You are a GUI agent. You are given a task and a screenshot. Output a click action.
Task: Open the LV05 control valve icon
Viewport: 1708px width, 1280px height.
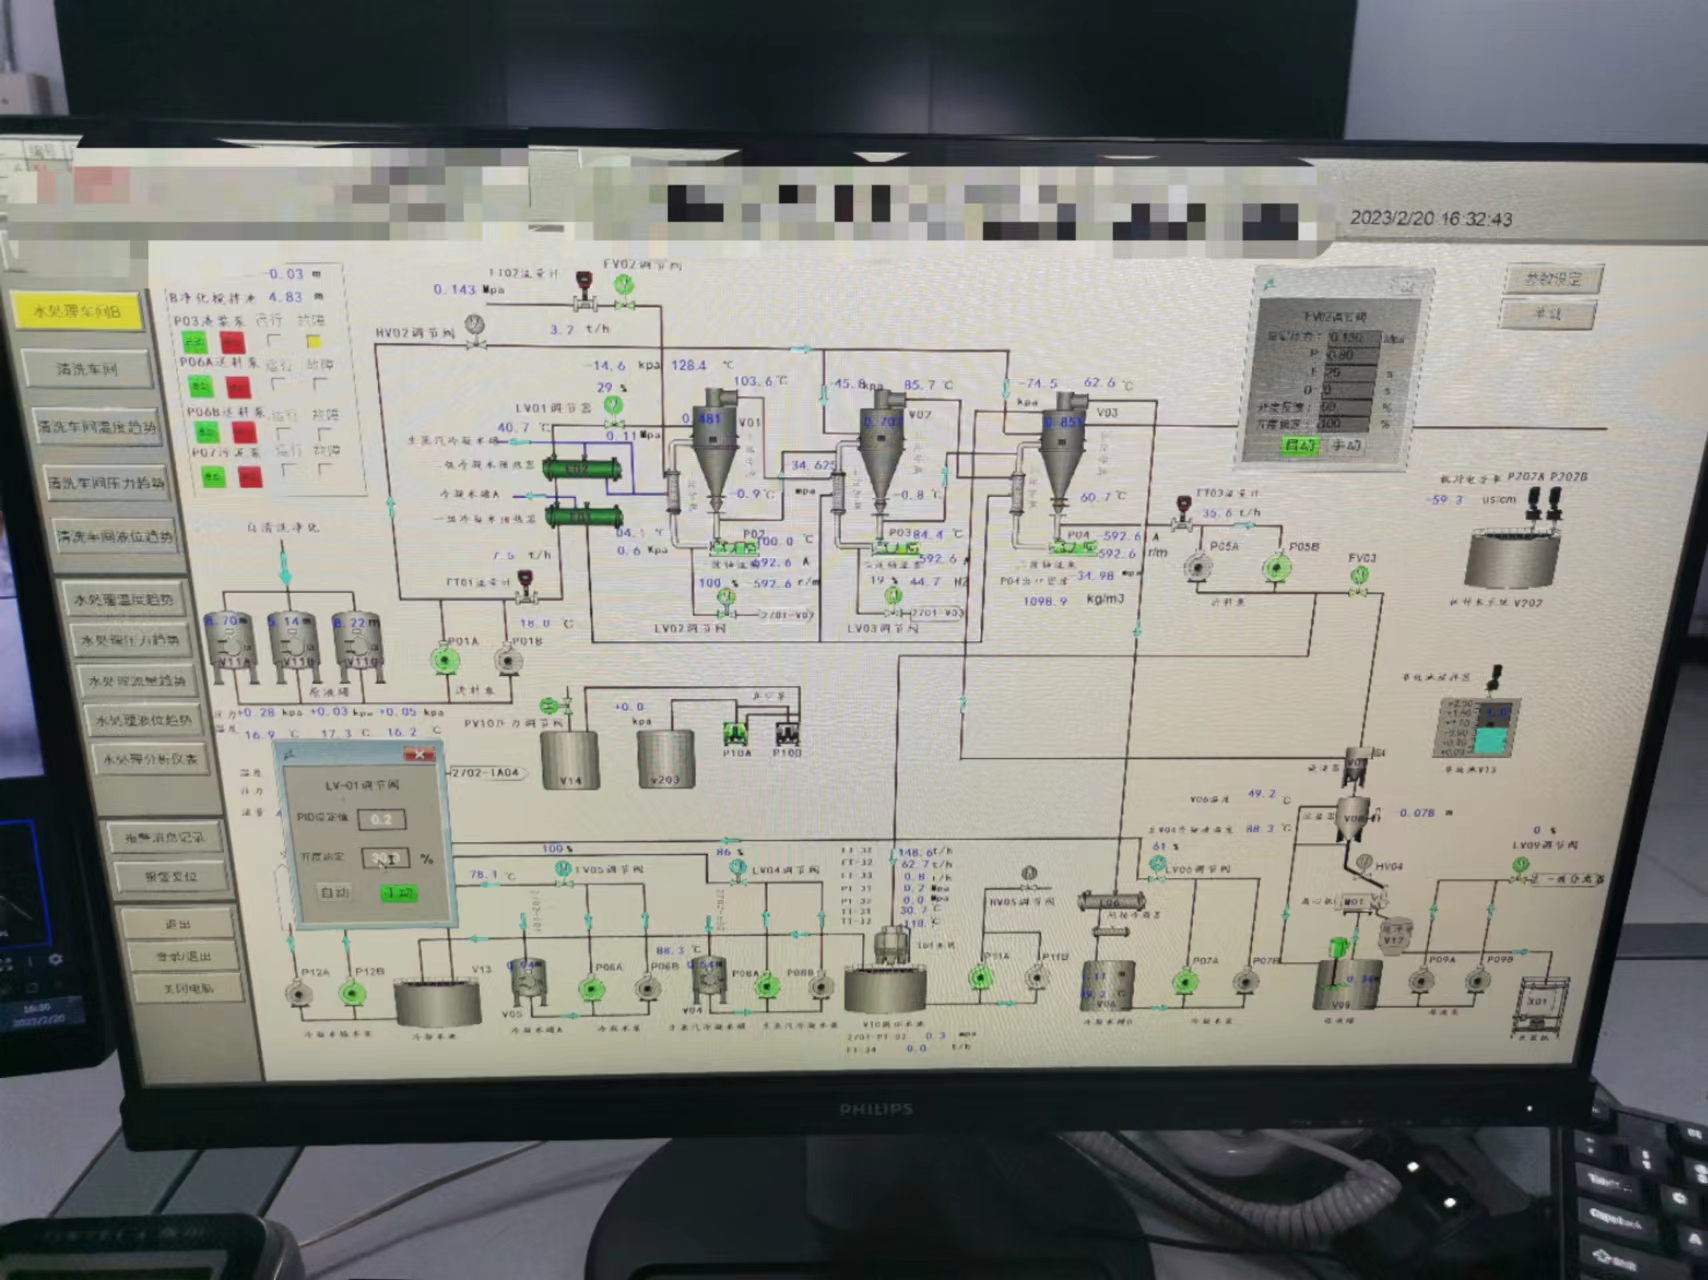click(564, 869)
